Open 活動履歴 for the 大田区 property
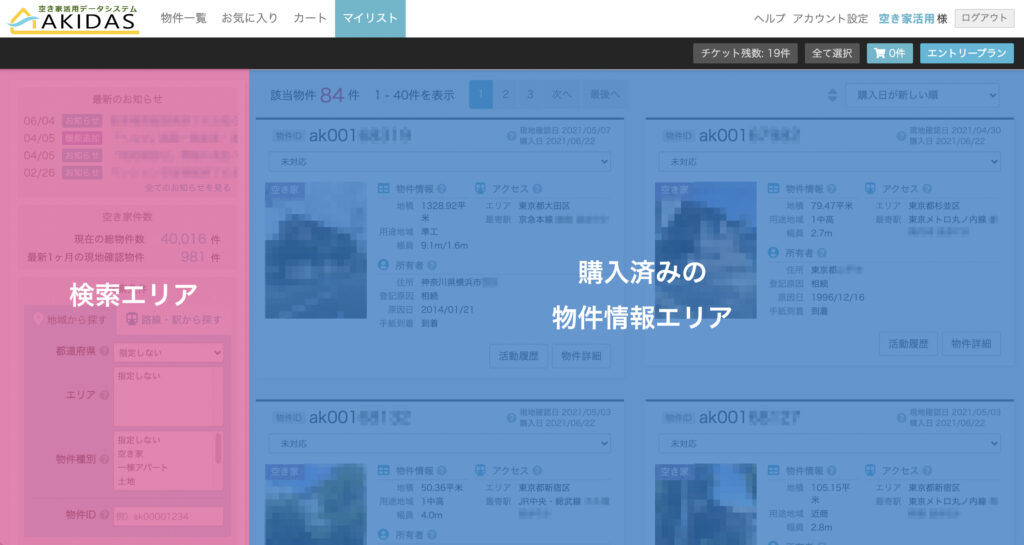This screenshot has height=545, width=1024. pos(519,356)
